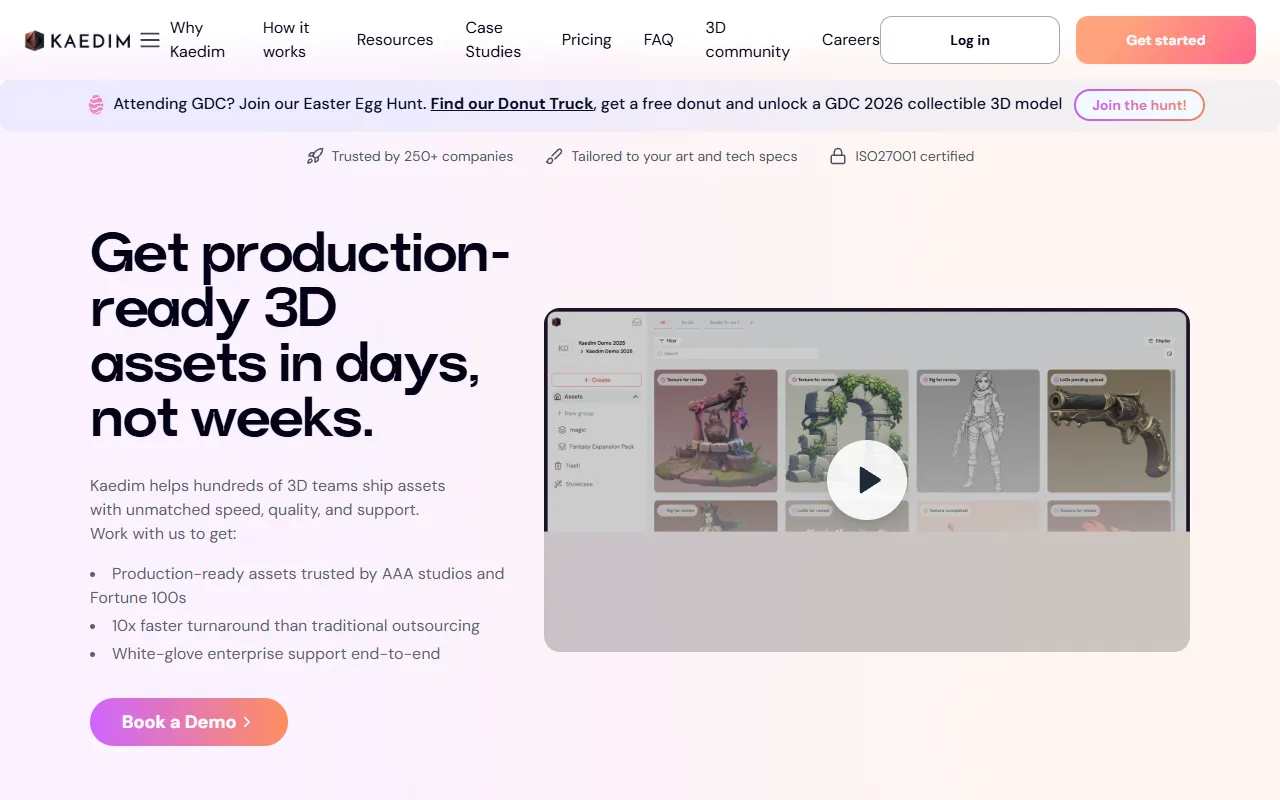
Task: Click the Trash icon in demo sidebar
Action: click(x=559, y=466)
